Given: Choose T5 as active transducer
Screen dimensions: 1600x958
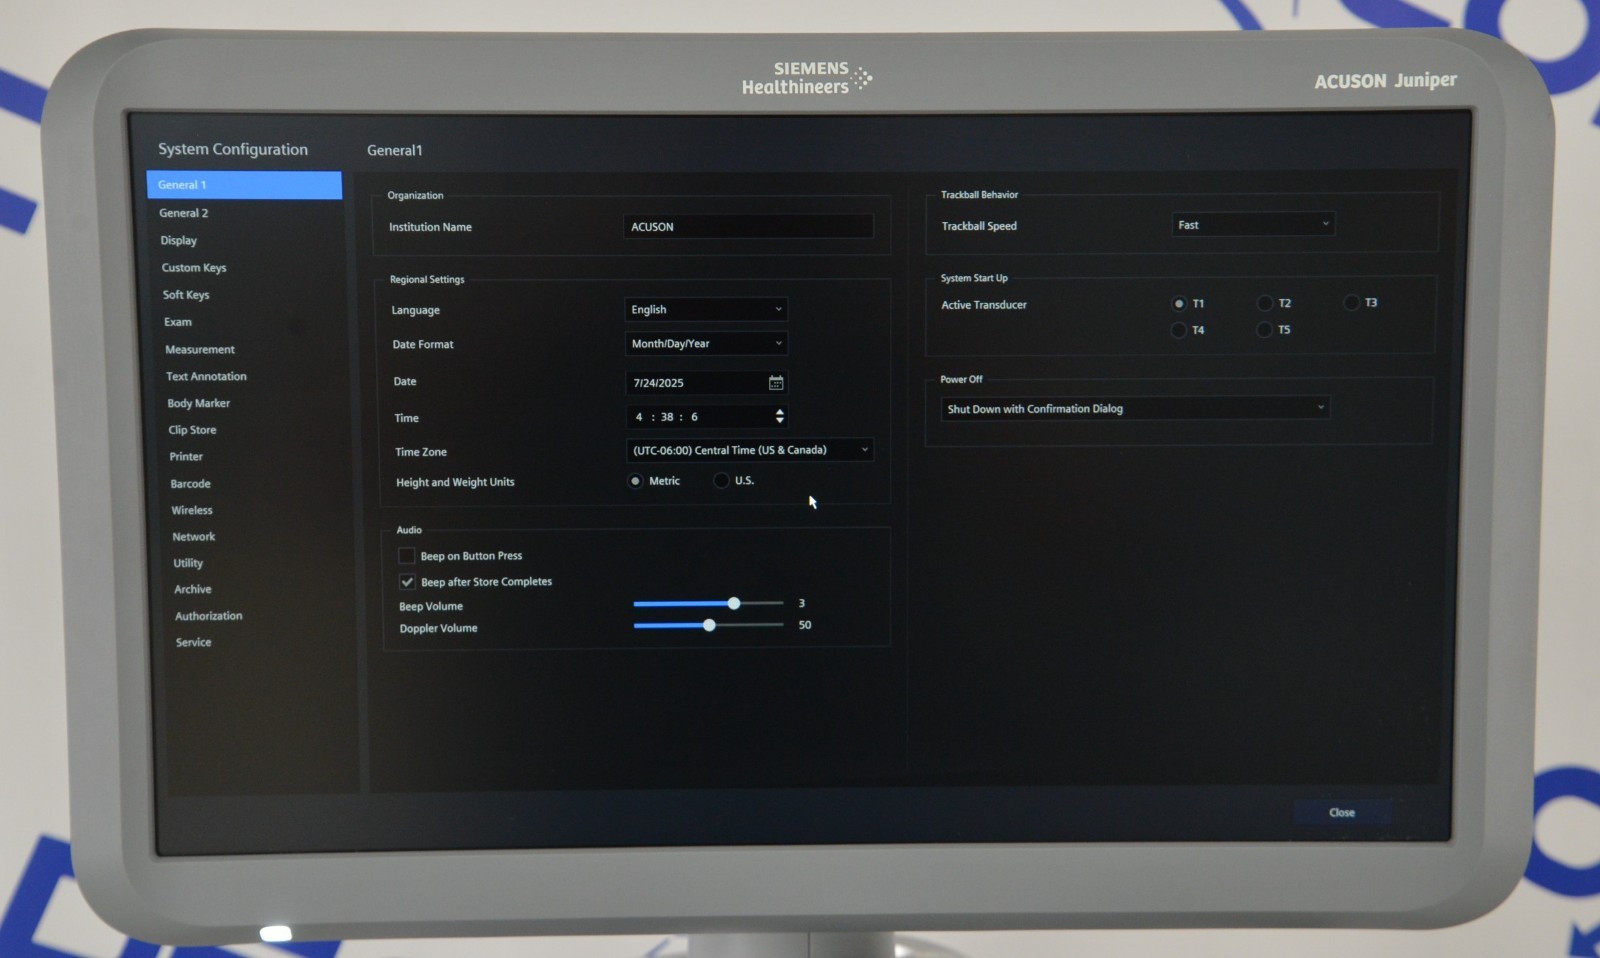Looking at the screenshot, I should click(1265, 330).
